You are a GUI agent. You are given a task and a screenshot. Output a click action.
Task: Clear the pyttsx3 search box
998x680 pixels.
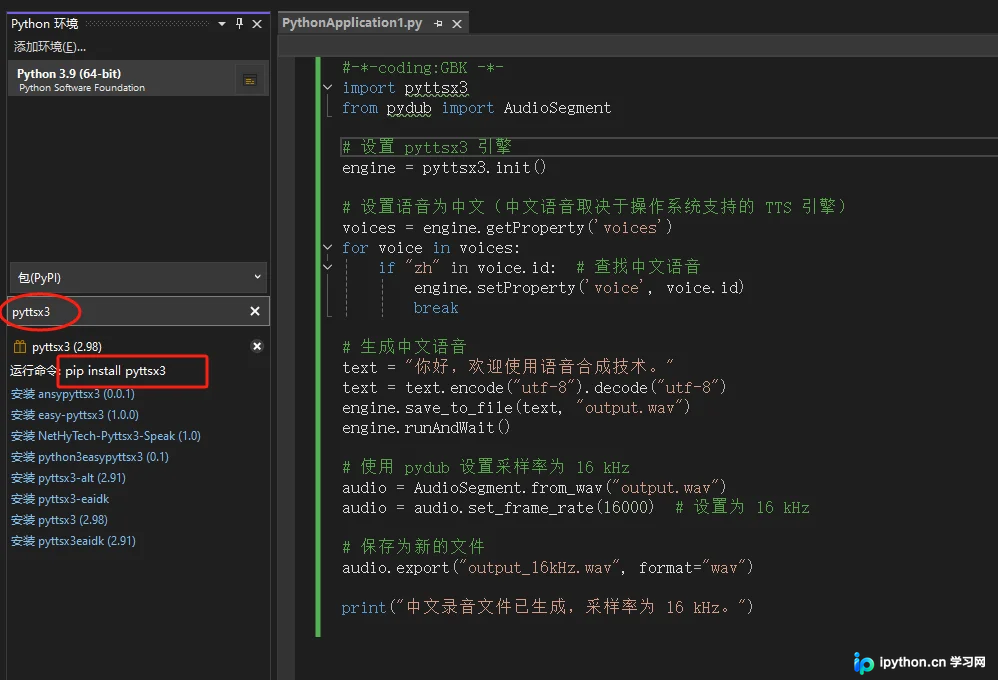255,311
